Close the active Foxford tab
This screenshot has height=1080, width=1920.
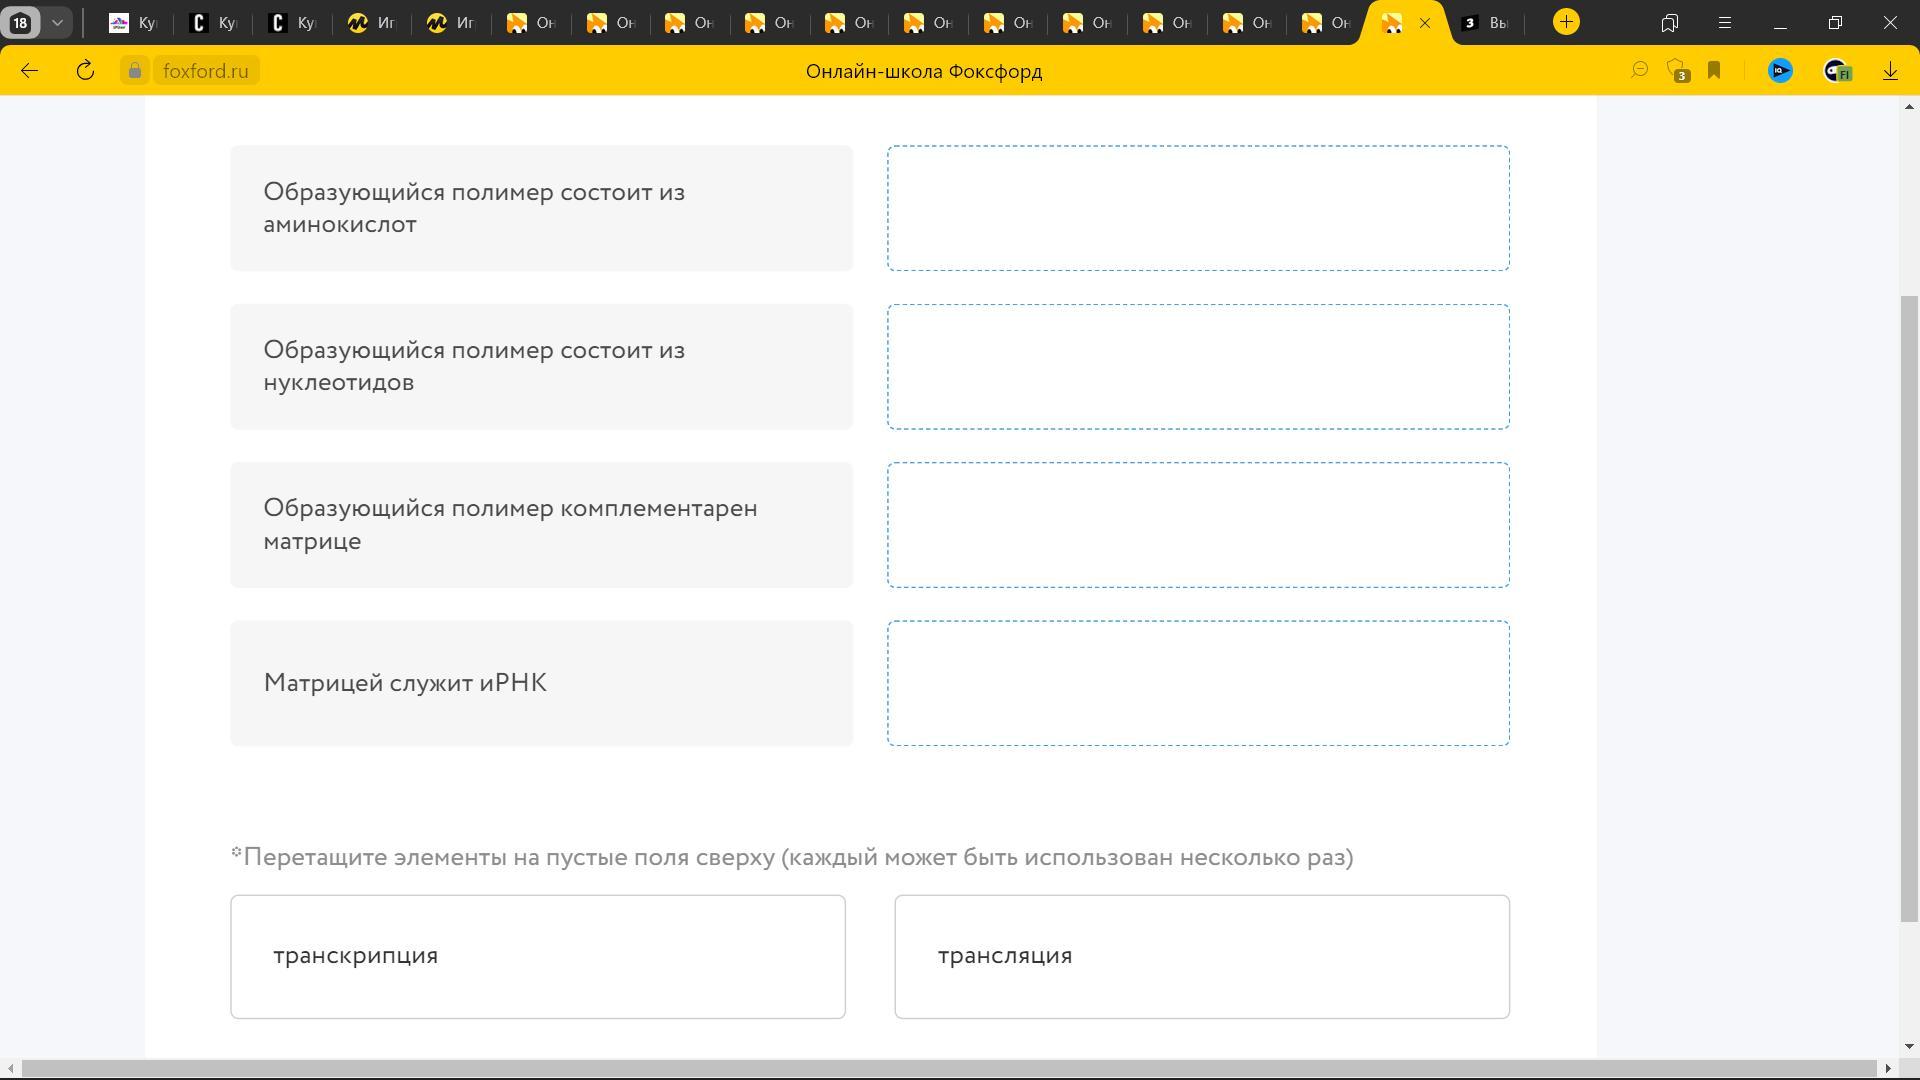1425,23
